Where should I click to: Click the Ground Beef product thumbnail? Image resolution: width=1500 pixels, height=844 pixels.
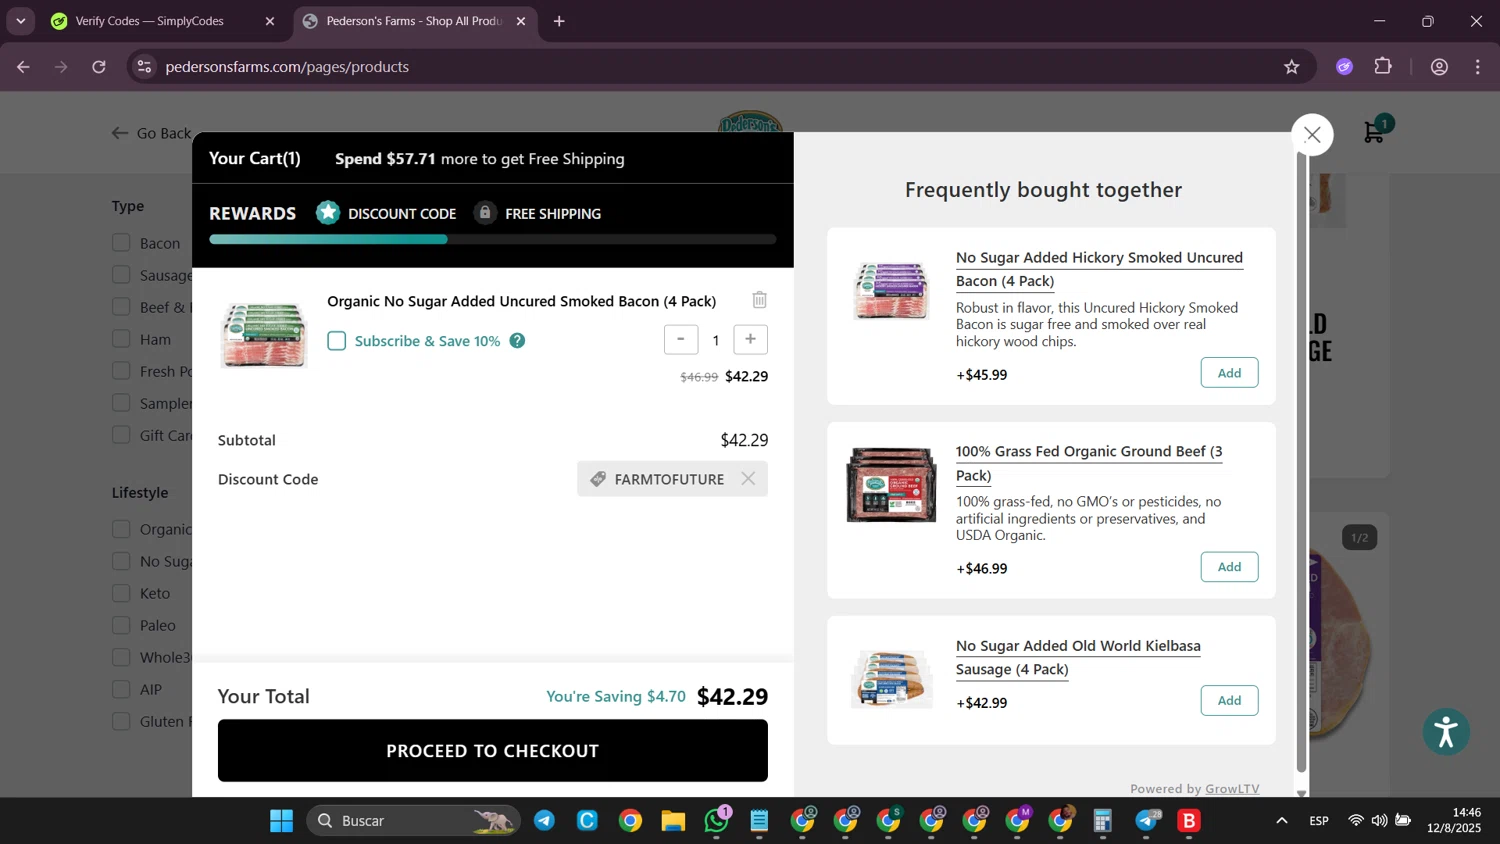click(x=891, y=485)
